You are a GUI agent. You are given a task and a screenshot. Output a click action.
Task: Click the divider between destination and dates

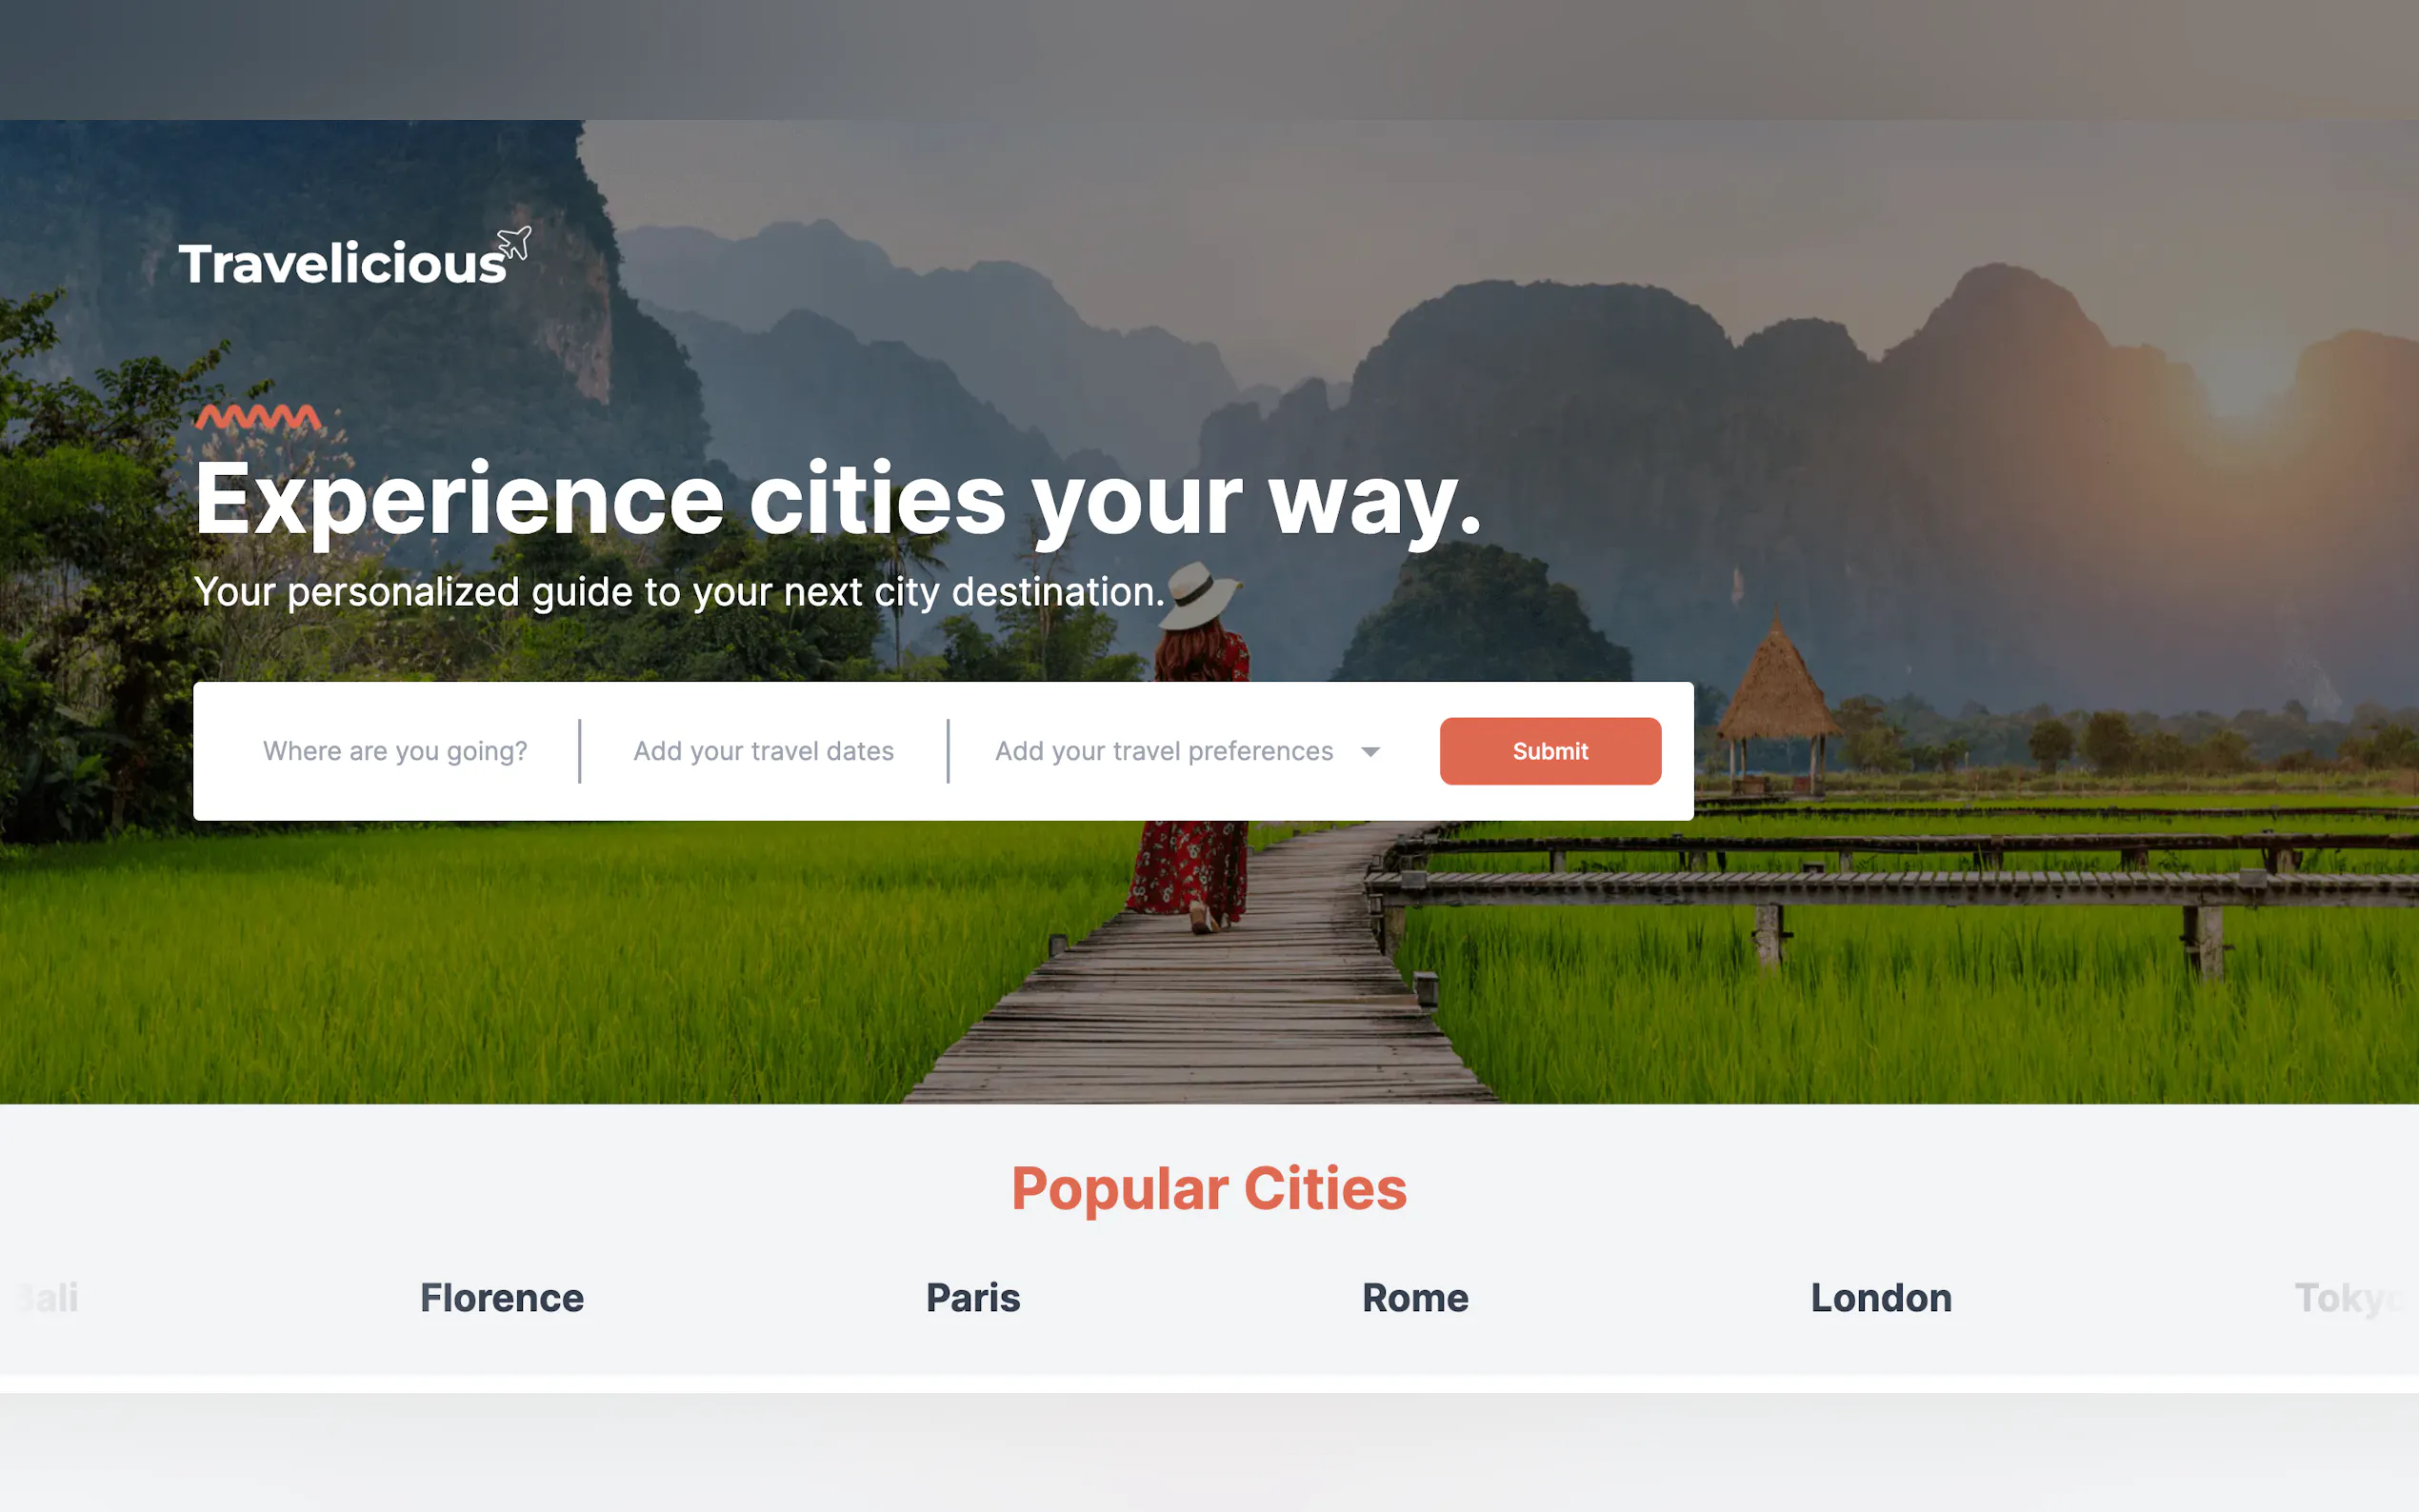(580, 751)
